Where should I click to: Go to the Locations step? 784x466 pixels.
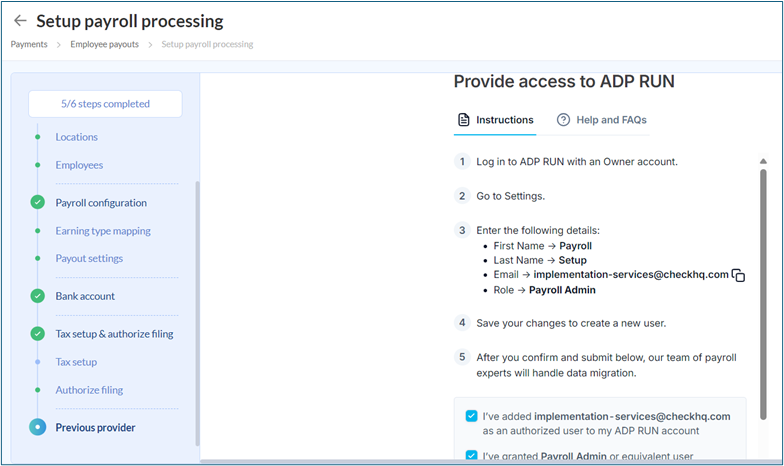point(76,137)
